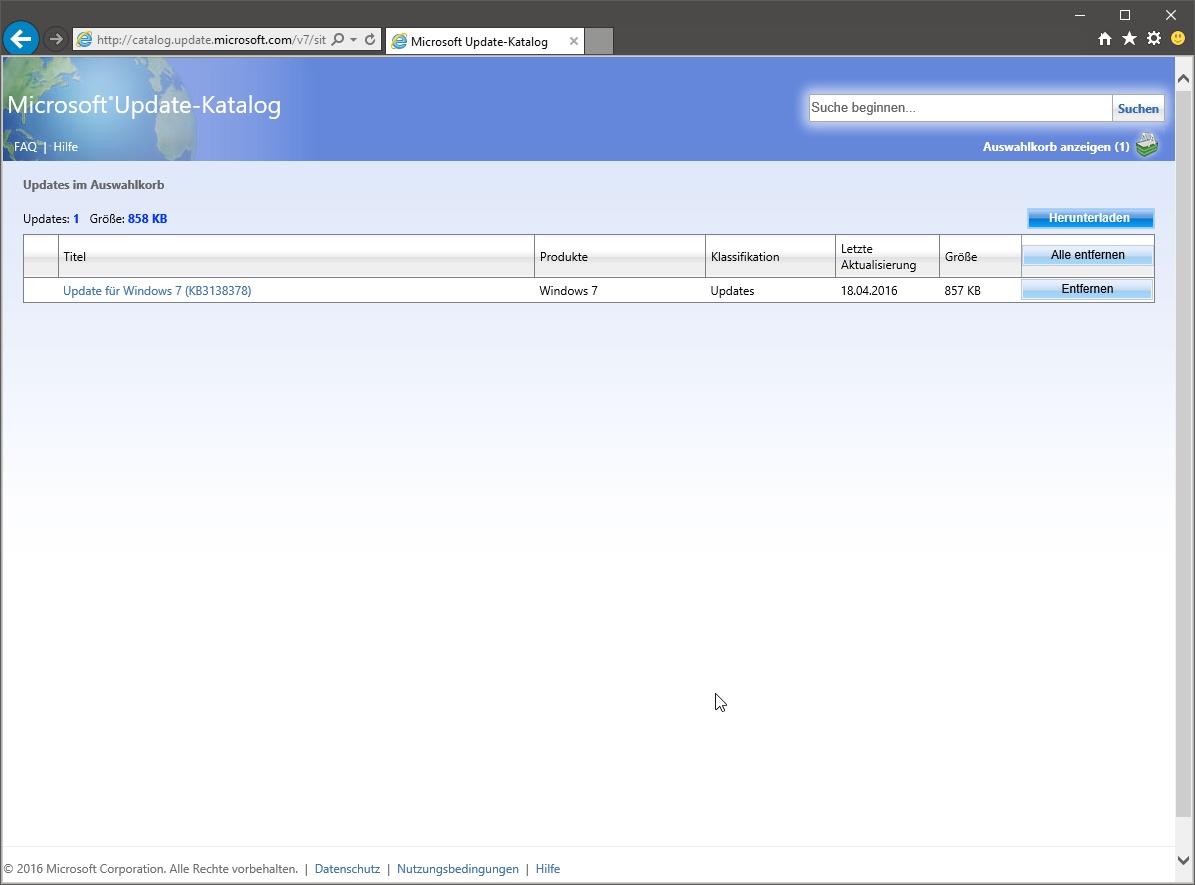This screenshot has height=885, width=1195.
Task: Click the smiley feedback icon
Action: click(1178, 38)
